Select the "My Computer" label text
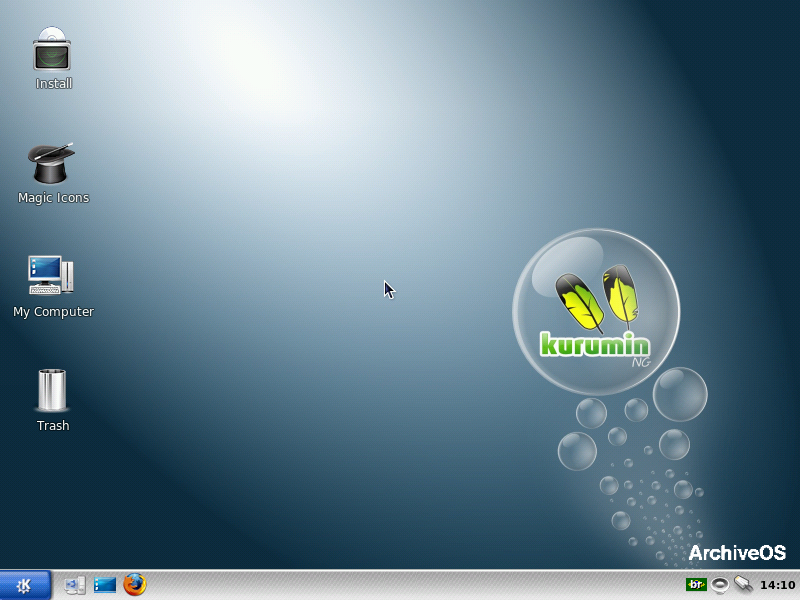This screenshot has height=600, width=800. point(54,312)
